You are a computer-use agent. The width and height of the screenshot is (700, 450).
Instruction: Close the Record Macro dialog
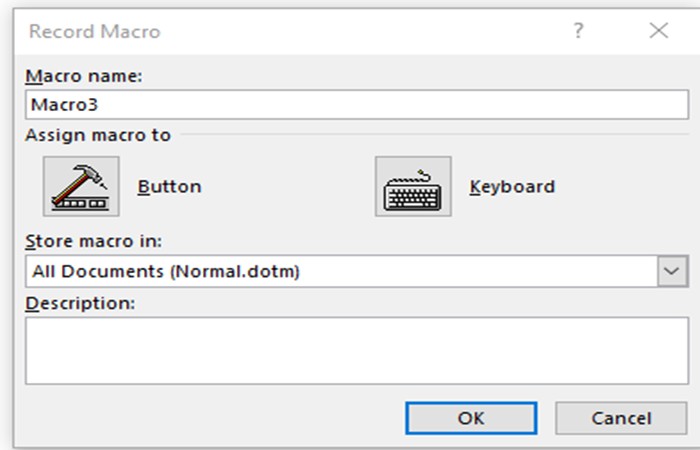pos(658,31)
